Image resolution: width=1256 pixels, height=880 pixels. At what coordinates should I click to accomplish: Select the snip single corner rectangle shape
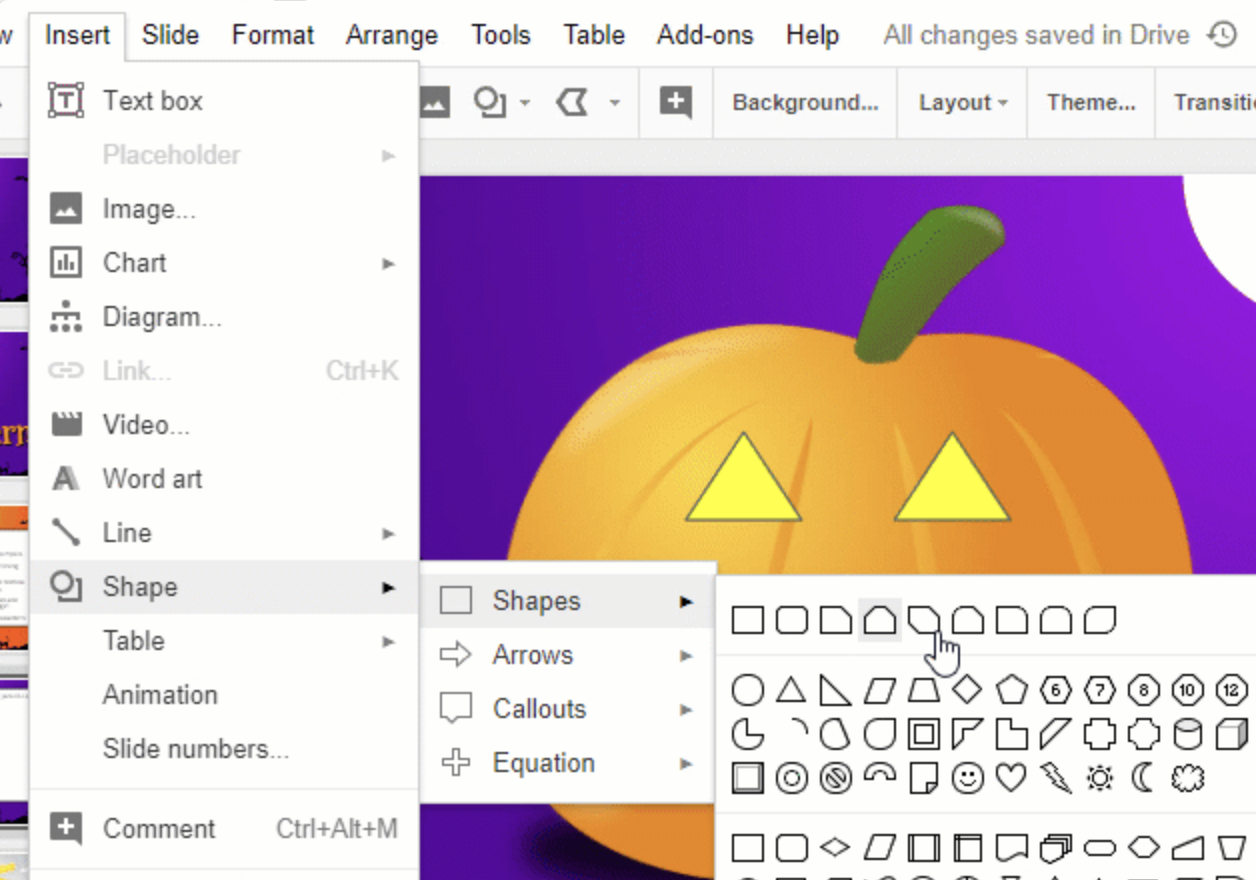(x=836, y=620)
